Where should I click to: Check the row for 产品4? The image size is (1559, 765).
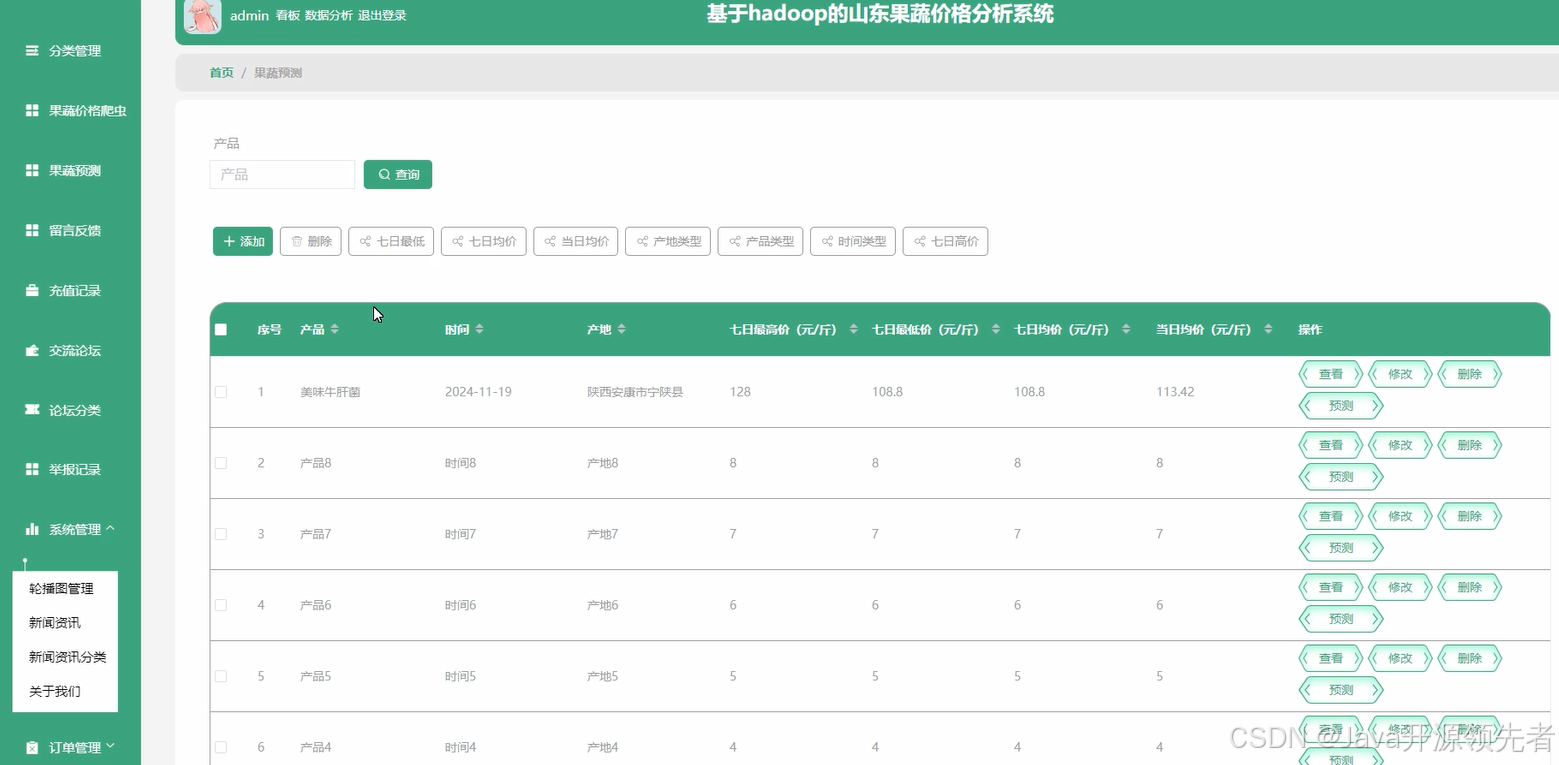click(221, 747)
